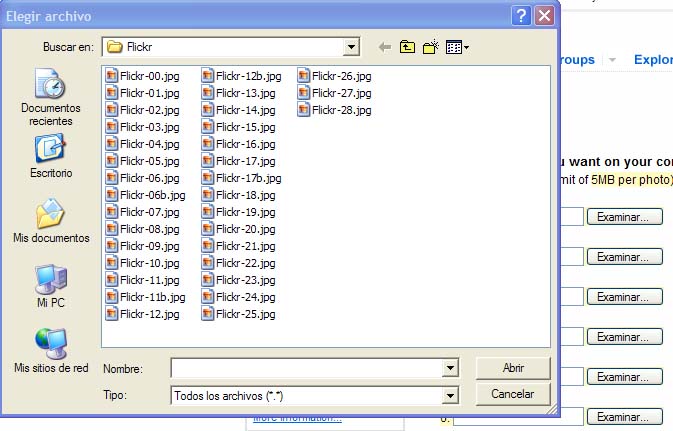The width and height of the screenshot is (673, 431).
Task: Select file Flickr-01.jpg
Action: [142, 93]
